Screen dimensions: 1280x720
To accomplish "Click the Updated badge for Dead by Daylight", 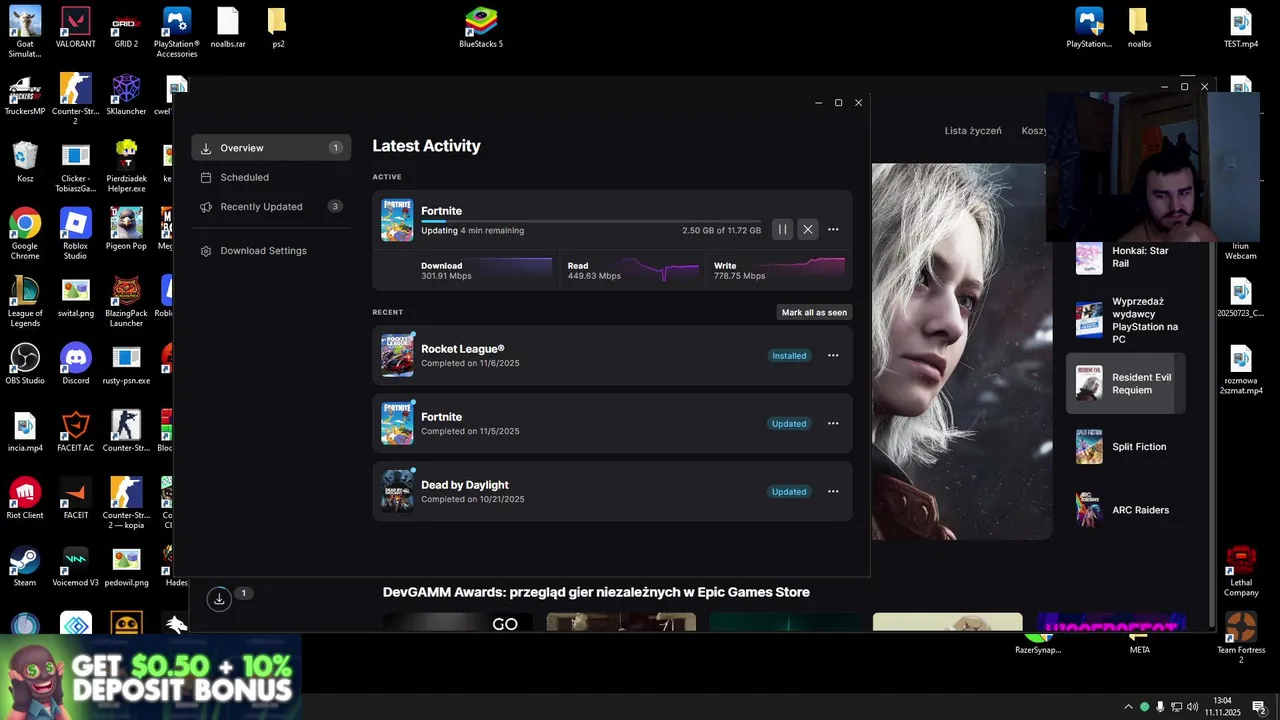I will (789, 491).
